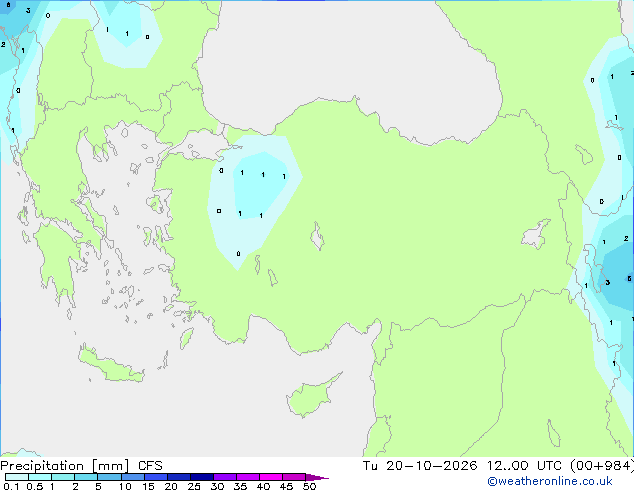634x490 pixels.
Task: Click the weatheronline.co.uk copyright link
Action: point(550,481)
